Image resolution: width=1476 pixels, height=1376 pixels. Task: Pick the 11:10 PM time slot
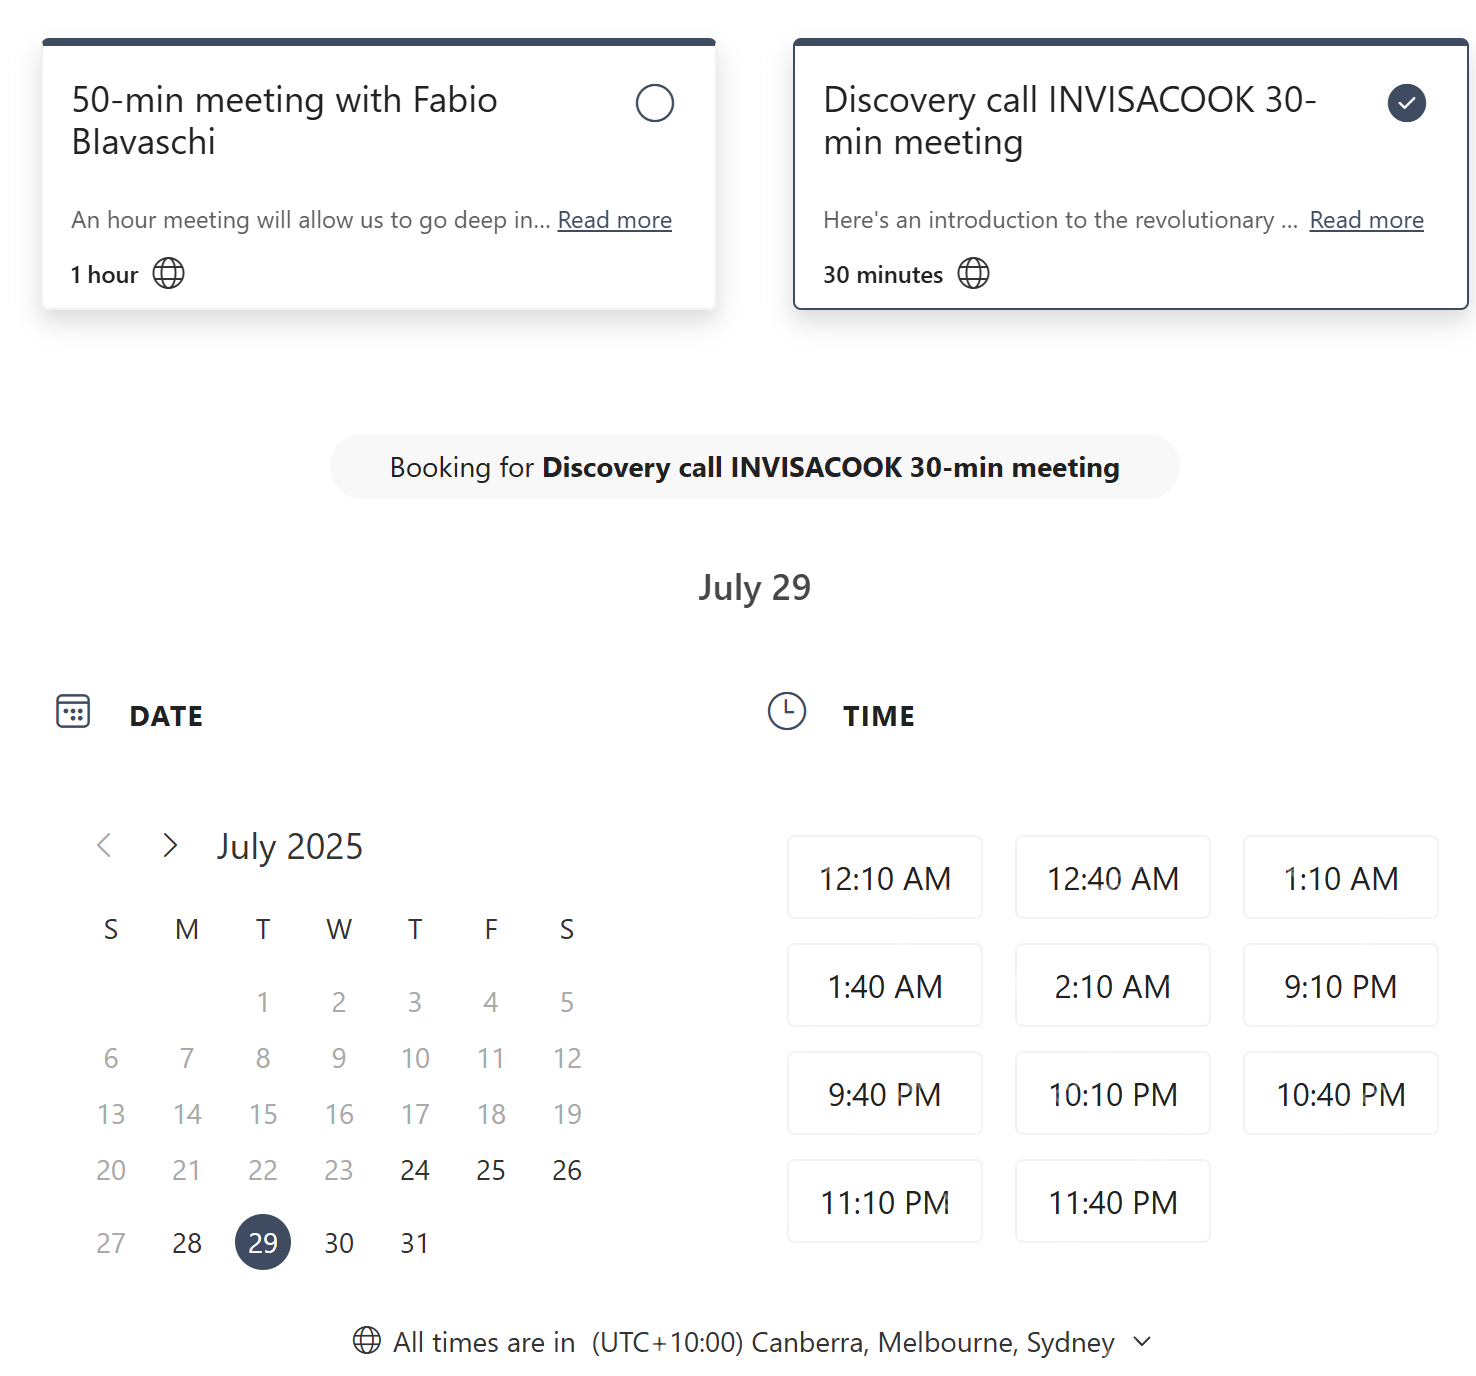coord(885,1202)
